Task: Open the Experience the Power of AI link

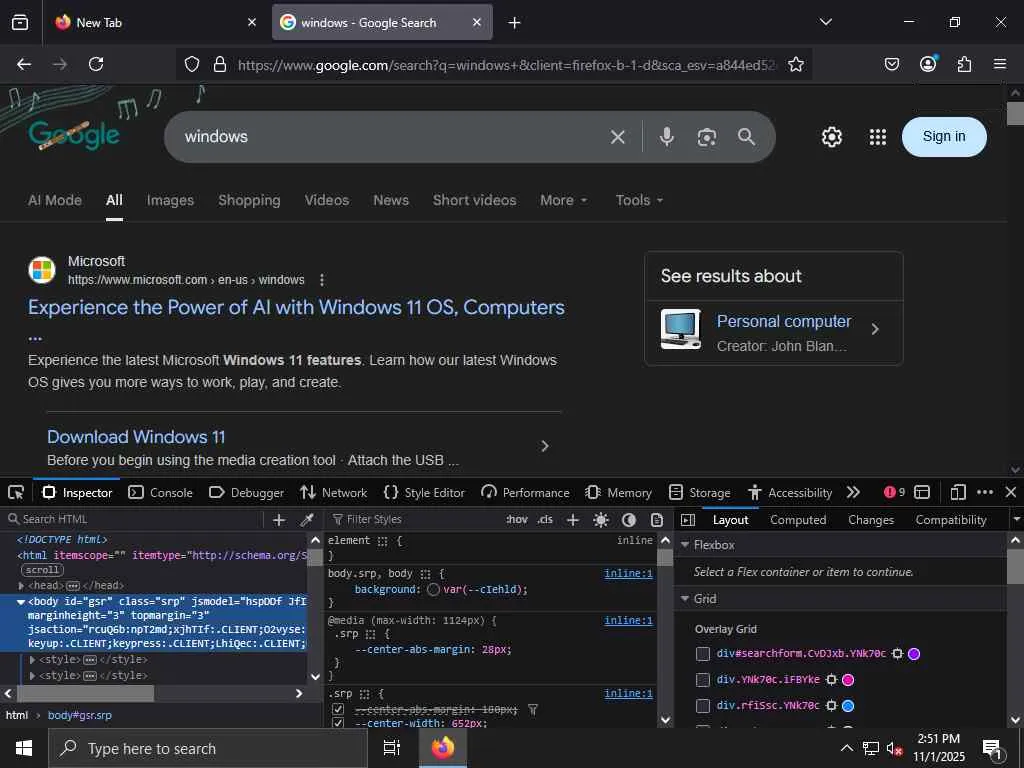Action: (x=296, y=308)
